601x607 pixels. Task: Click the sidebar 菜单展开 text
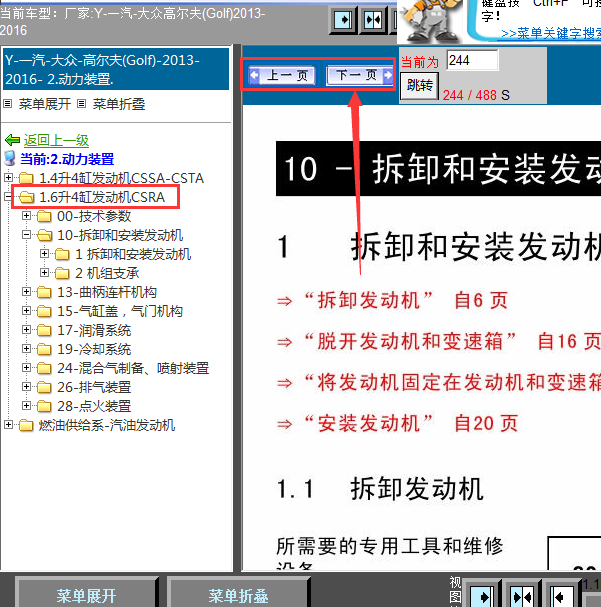pyautogui.click(x=45, y=104)
